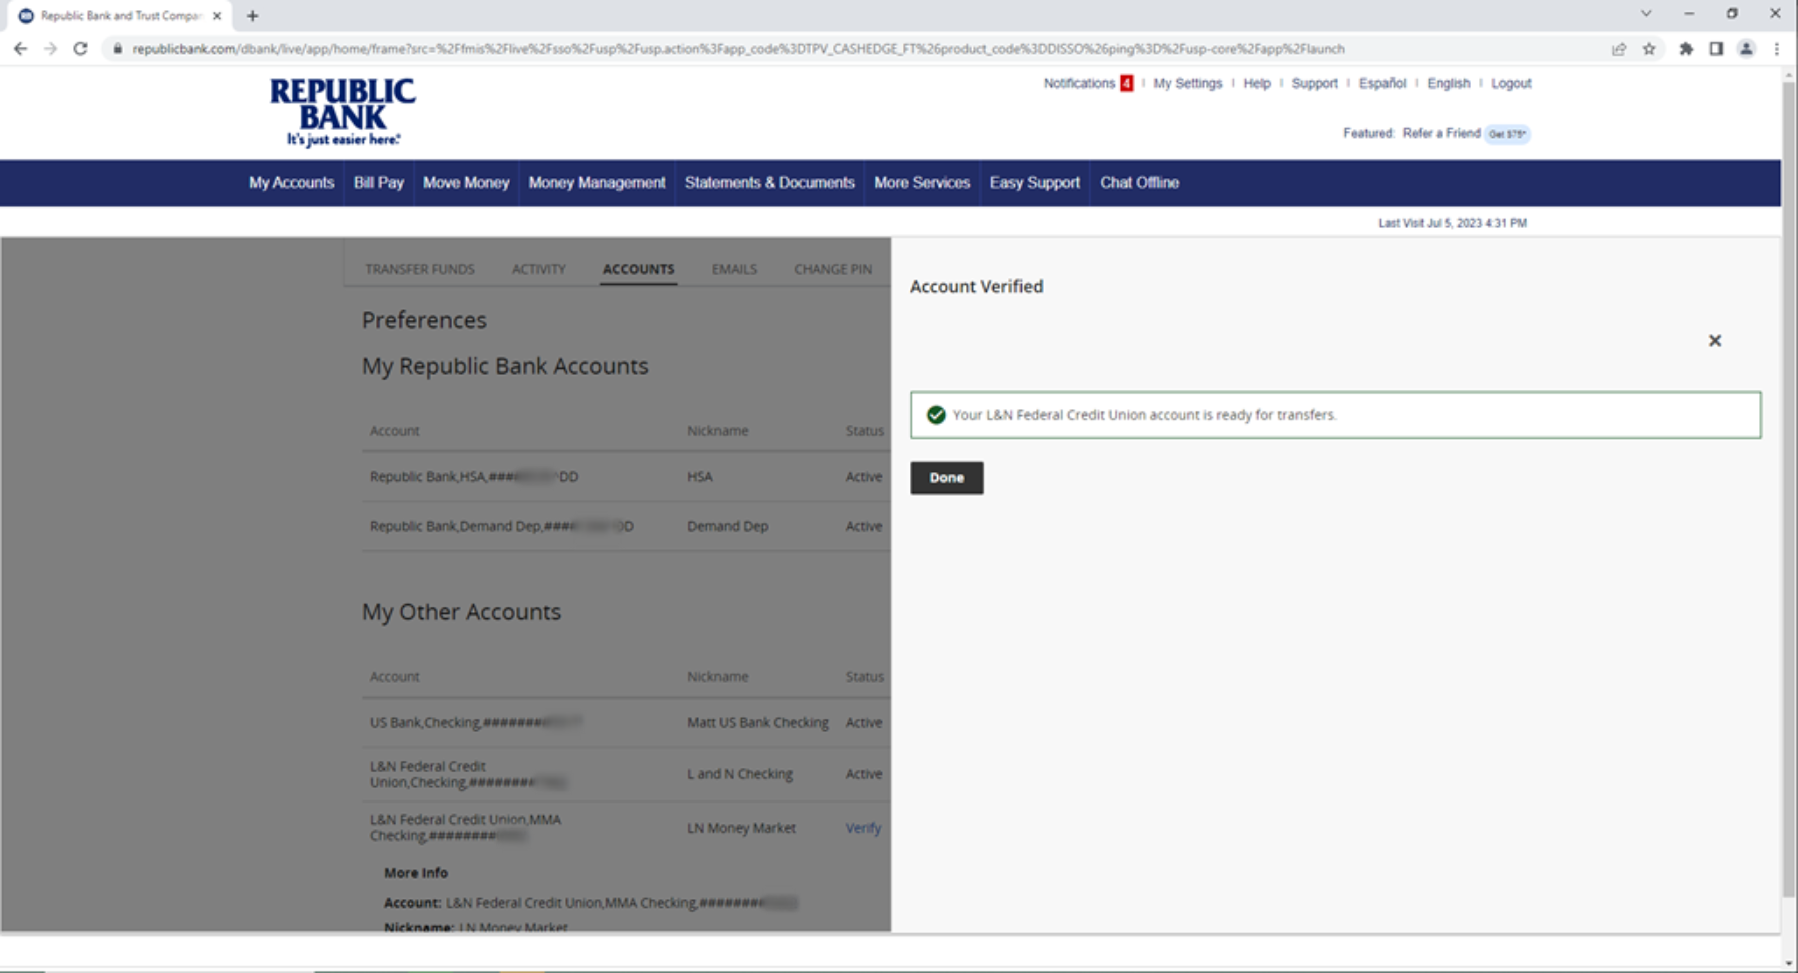The image size is (1798, 973).
Task: Click Verify for the LN Money Market account
Action: point(863,828)
